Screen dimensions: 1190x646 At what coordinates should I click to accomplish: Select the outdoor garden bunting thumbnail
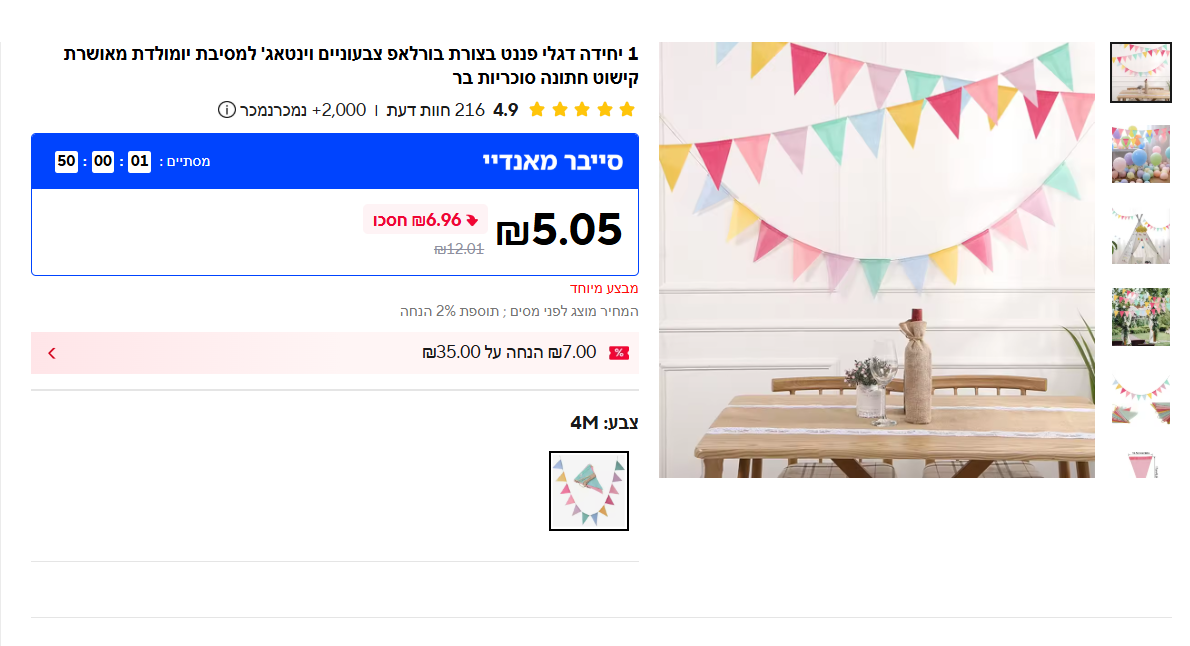[x=1140, y=317]
